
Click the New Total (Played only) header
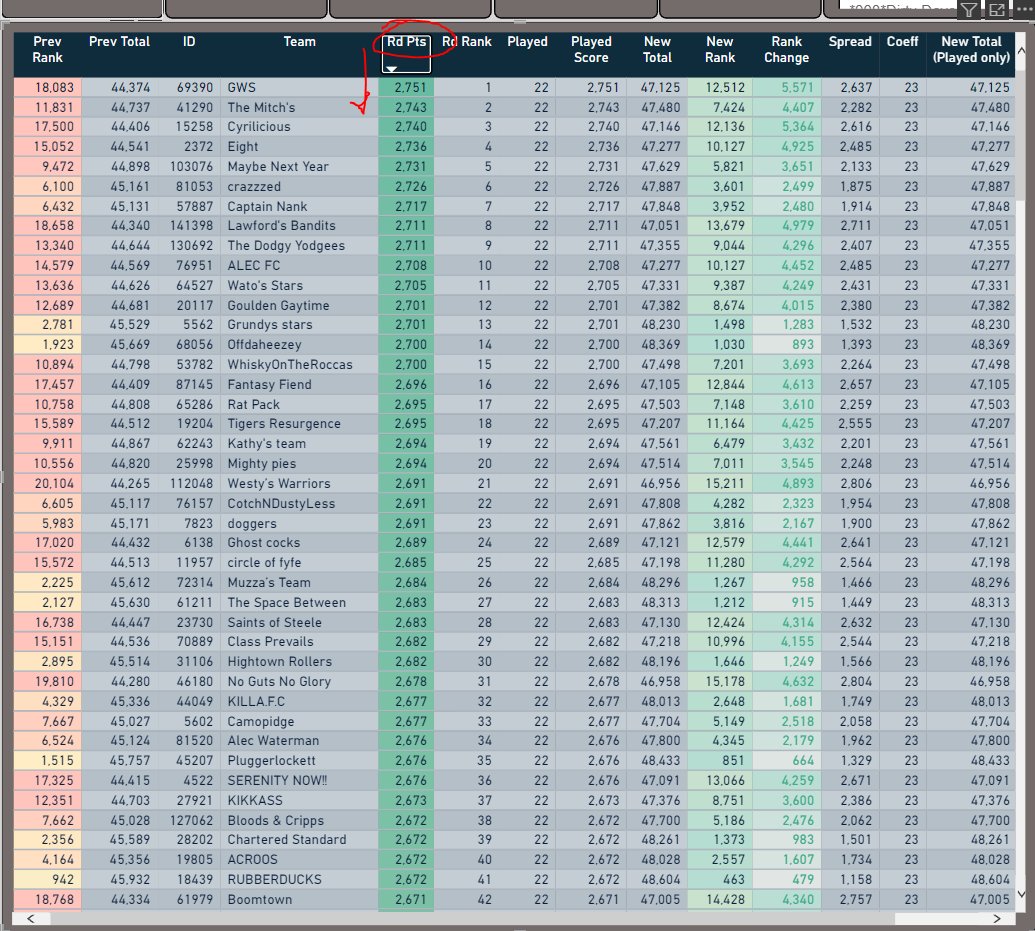971,48
